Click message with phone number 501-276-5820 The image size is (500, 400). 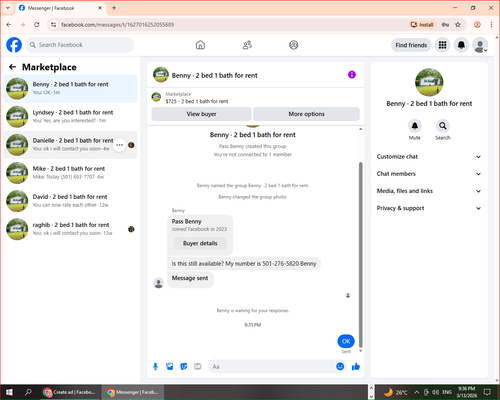pyautogui.click(x=244, y=264)
